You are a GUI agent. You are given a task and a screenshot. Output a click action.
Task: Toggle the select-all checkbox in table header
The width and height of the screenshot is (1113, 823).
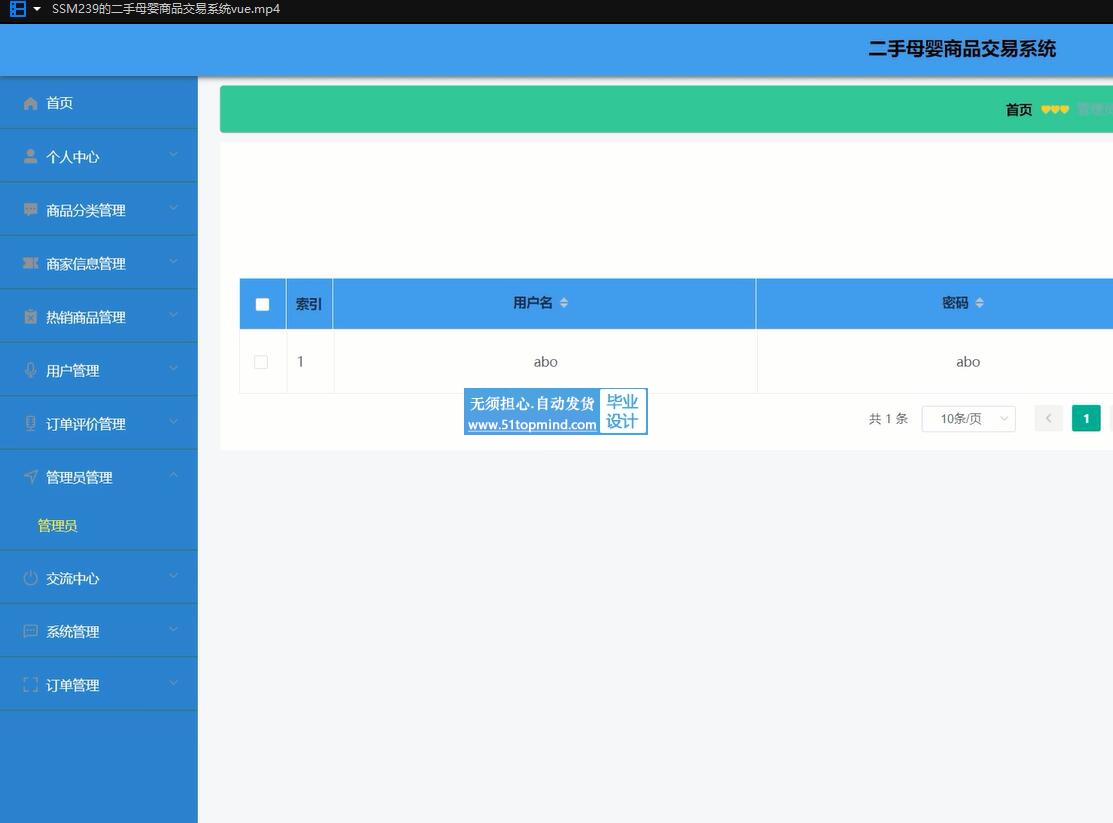(x=263, y=304)
